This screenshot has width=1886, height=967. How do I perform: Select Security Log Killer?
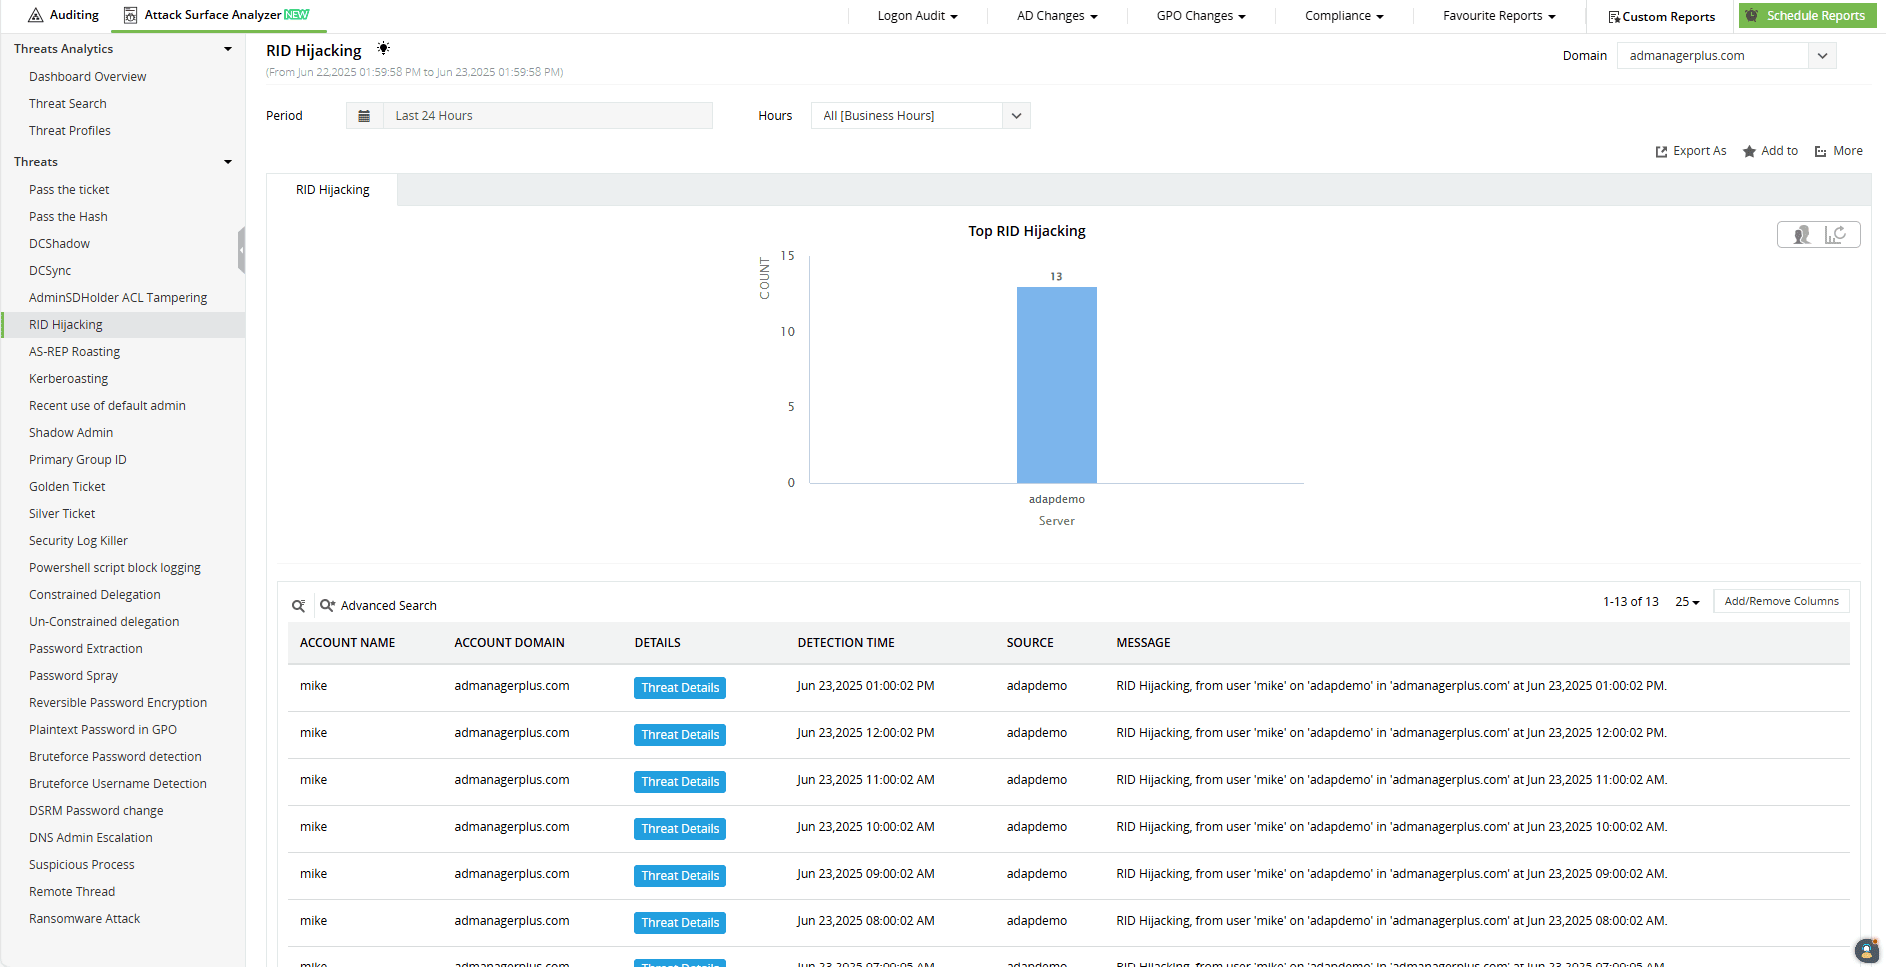pyautogui.click(x=78, y=541)
